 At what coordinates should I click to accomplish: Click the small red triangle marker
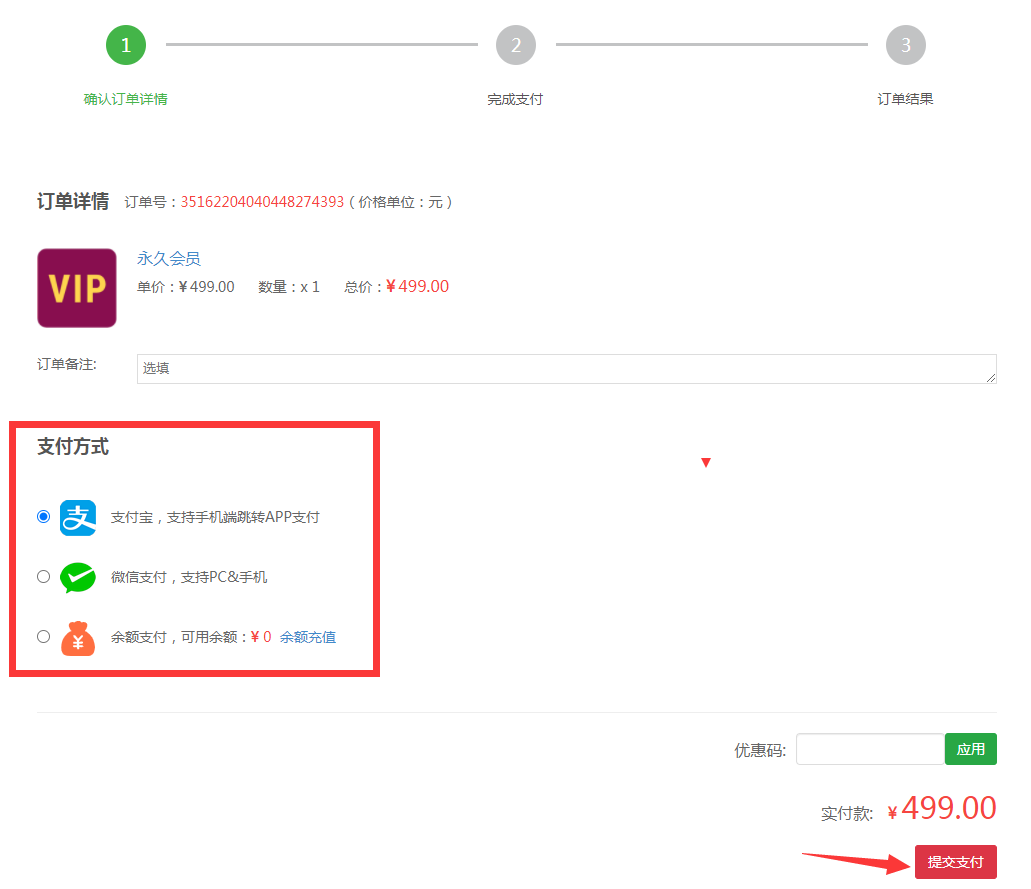pyautogui.click(x=706, y=462)
